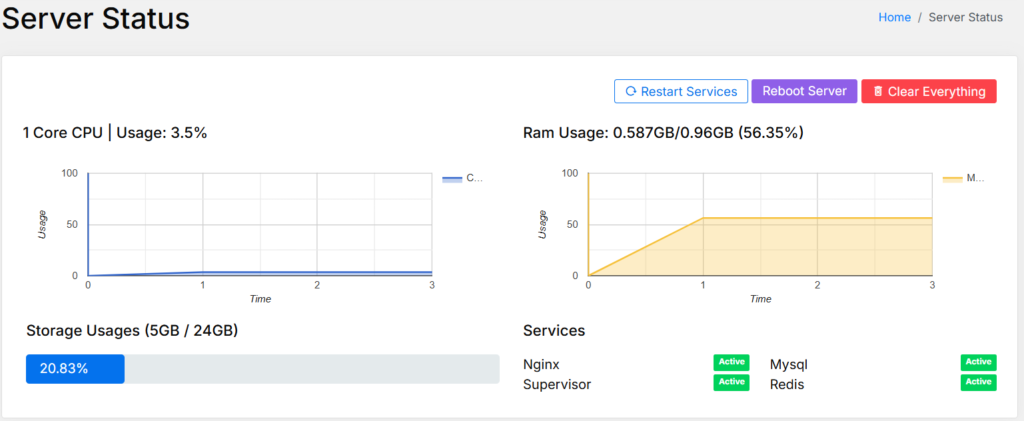
Task: Click the Active badge next to Supervisor
Action: tap(731, 382)
